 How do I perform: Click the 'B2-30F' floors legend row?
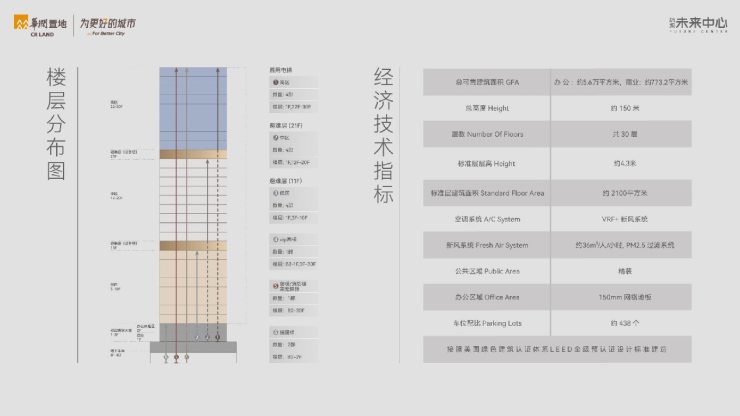coord(294,310)
